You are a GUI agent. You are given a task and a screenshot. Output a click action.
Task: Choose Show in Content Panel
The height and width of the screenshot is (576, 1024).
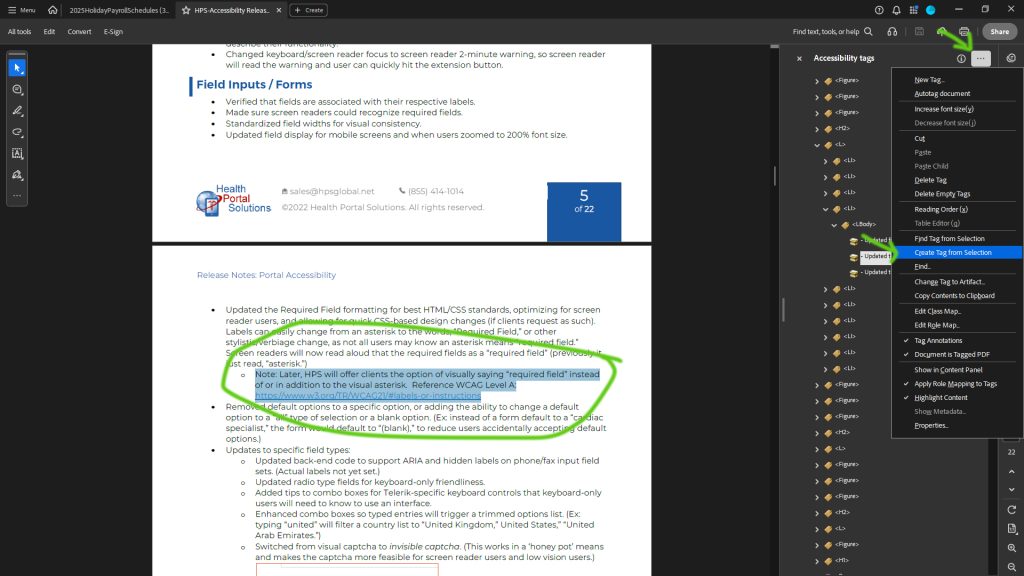click(x=948, y=370)
